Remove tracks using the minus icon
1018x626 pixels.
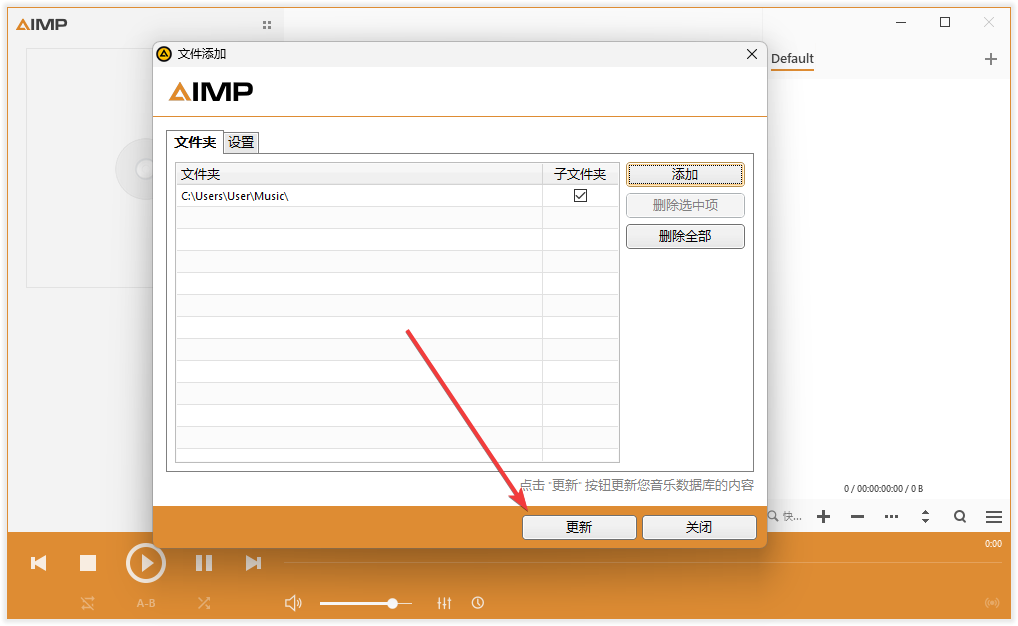(856, 516)
